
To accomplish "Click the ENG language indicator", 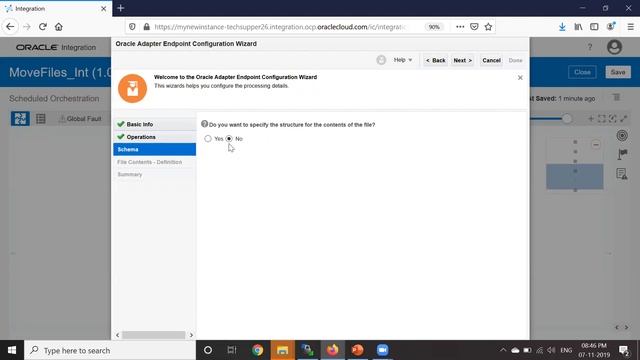I will point(566,350).
